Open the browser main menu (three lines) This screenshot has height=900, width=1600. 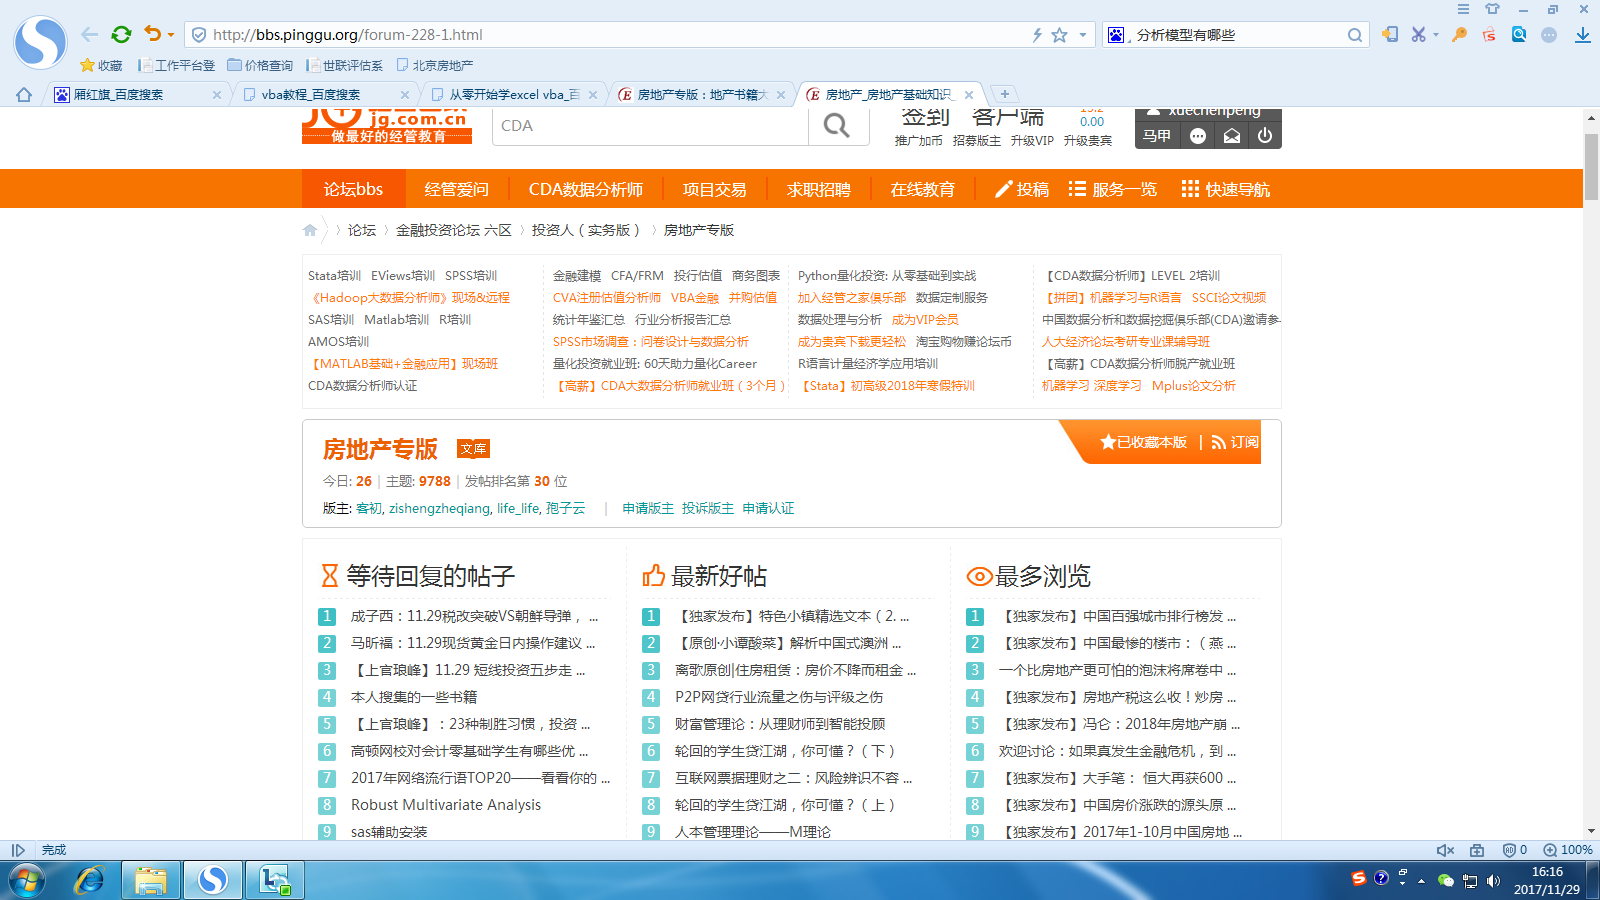pos(1463,9)
